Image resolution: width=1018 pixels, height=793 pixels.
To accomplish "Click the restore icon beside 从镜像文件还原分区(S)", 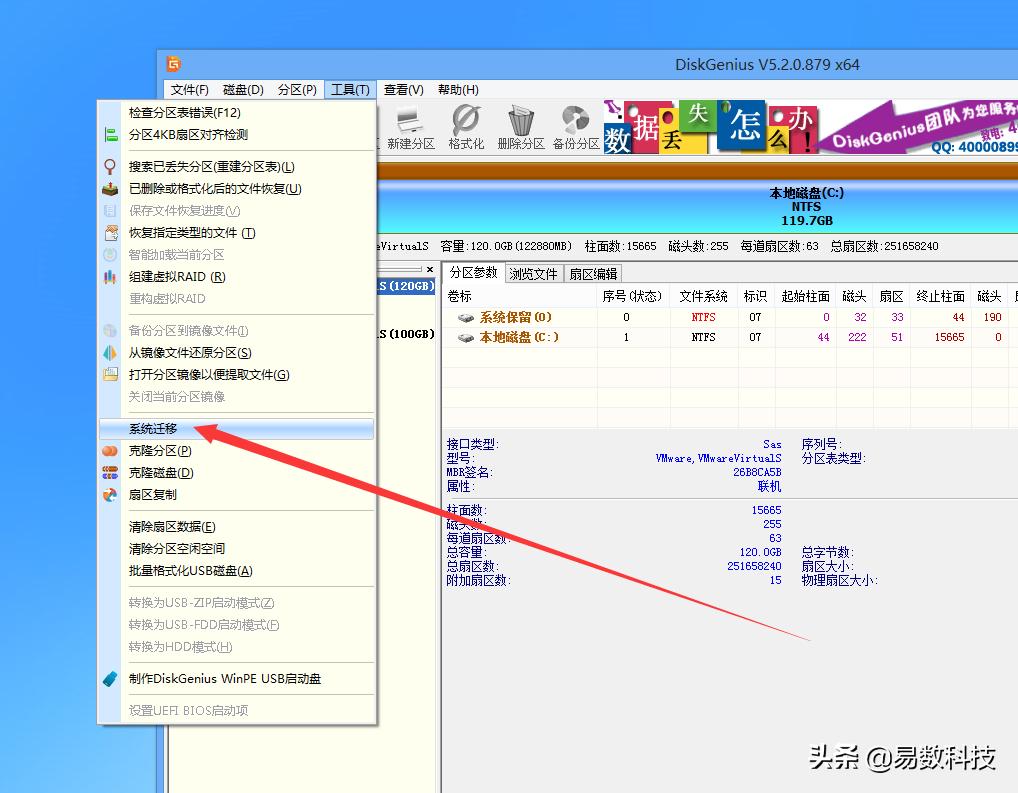I will tap(110, 352).
